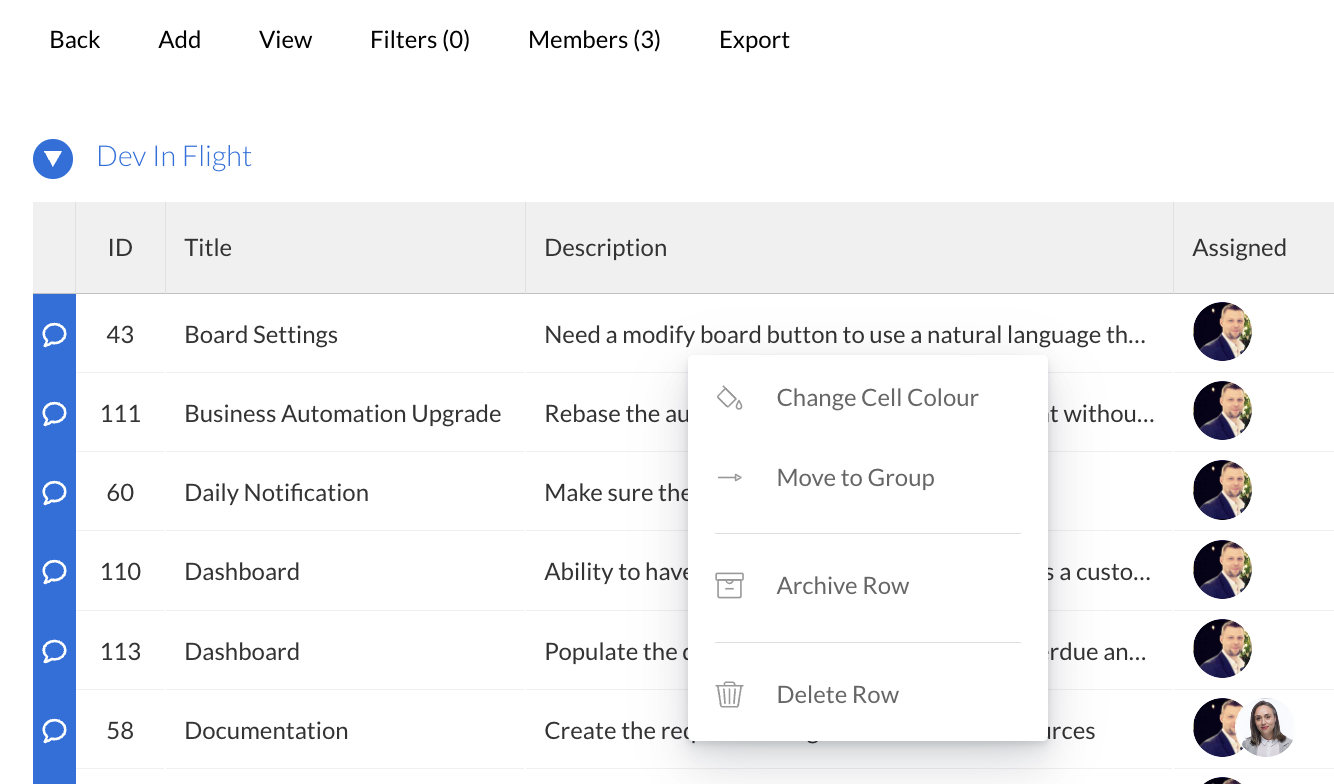The image size is (1334, 784).
Task: Collapse the Dev In Flight group
Action: 53,158
